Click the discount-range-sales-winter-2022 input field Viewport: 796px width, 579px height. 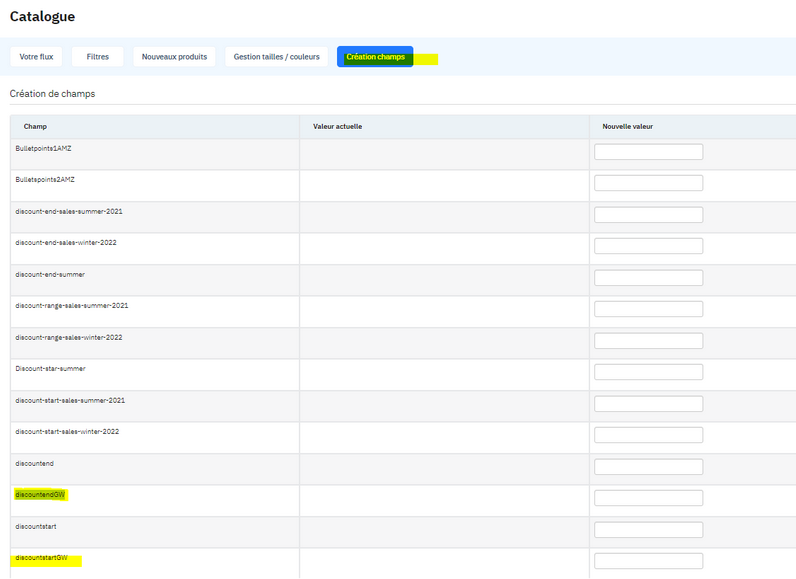(x=648, y=340)
